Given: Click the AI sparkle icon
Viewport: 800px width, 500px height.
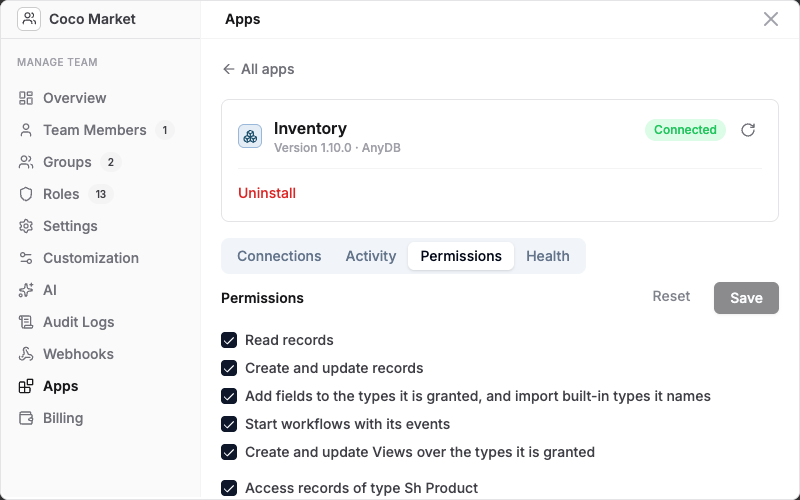Looking at the screenshot, I should (26, 290).
